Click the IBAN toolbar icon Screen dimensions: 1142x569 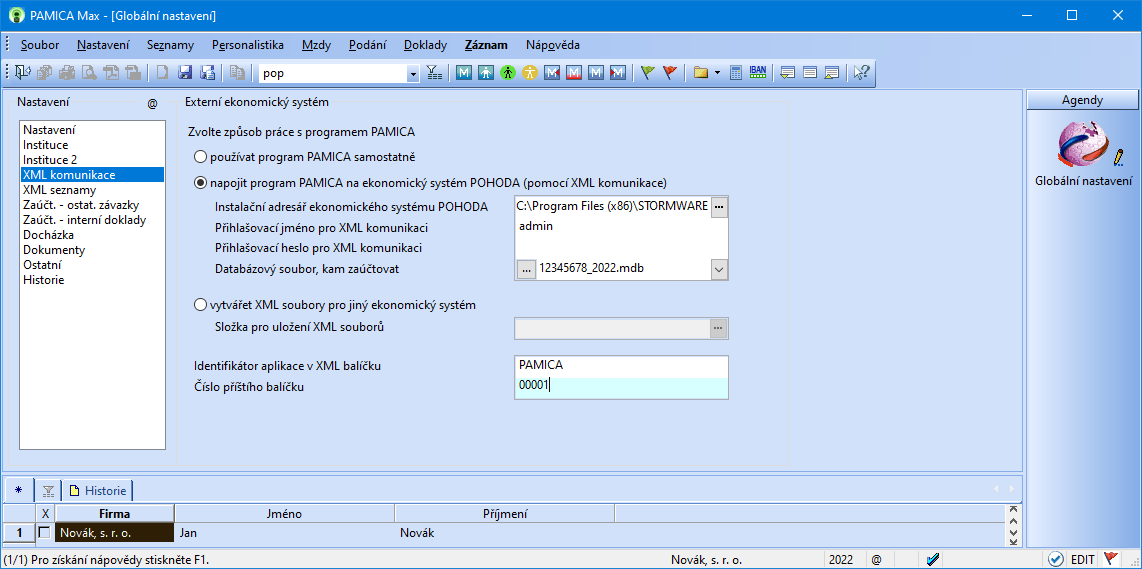[x=758, y=72]
